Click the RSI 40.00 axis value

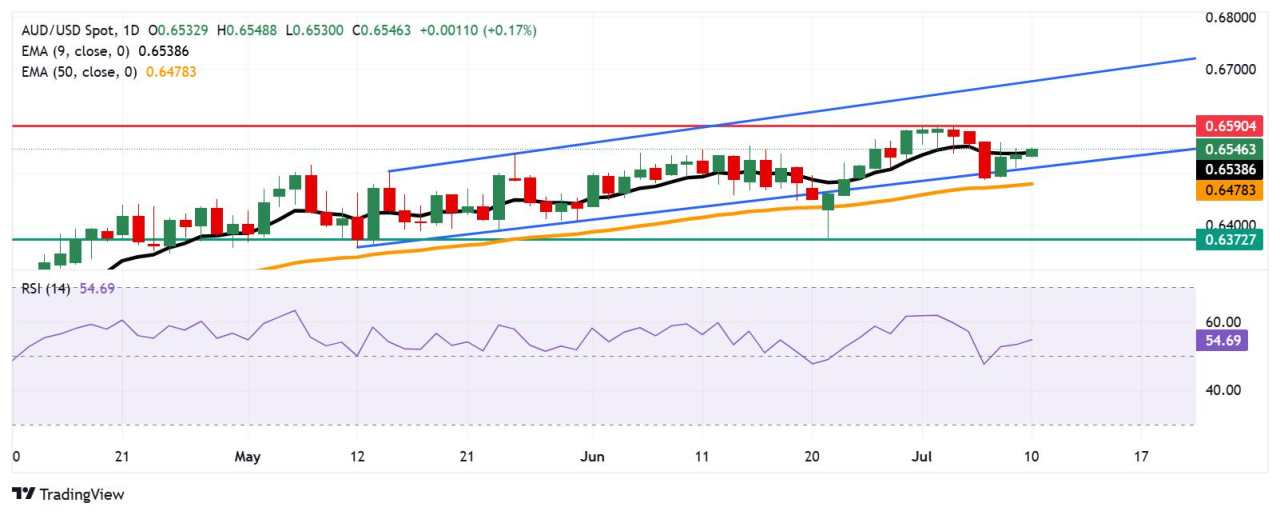pyautogui.click(x=1221, y=390)
